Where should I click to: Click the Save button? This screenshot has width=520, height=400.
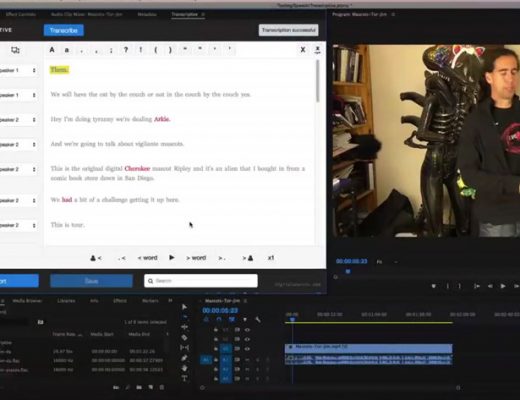[x=91, y=281]
